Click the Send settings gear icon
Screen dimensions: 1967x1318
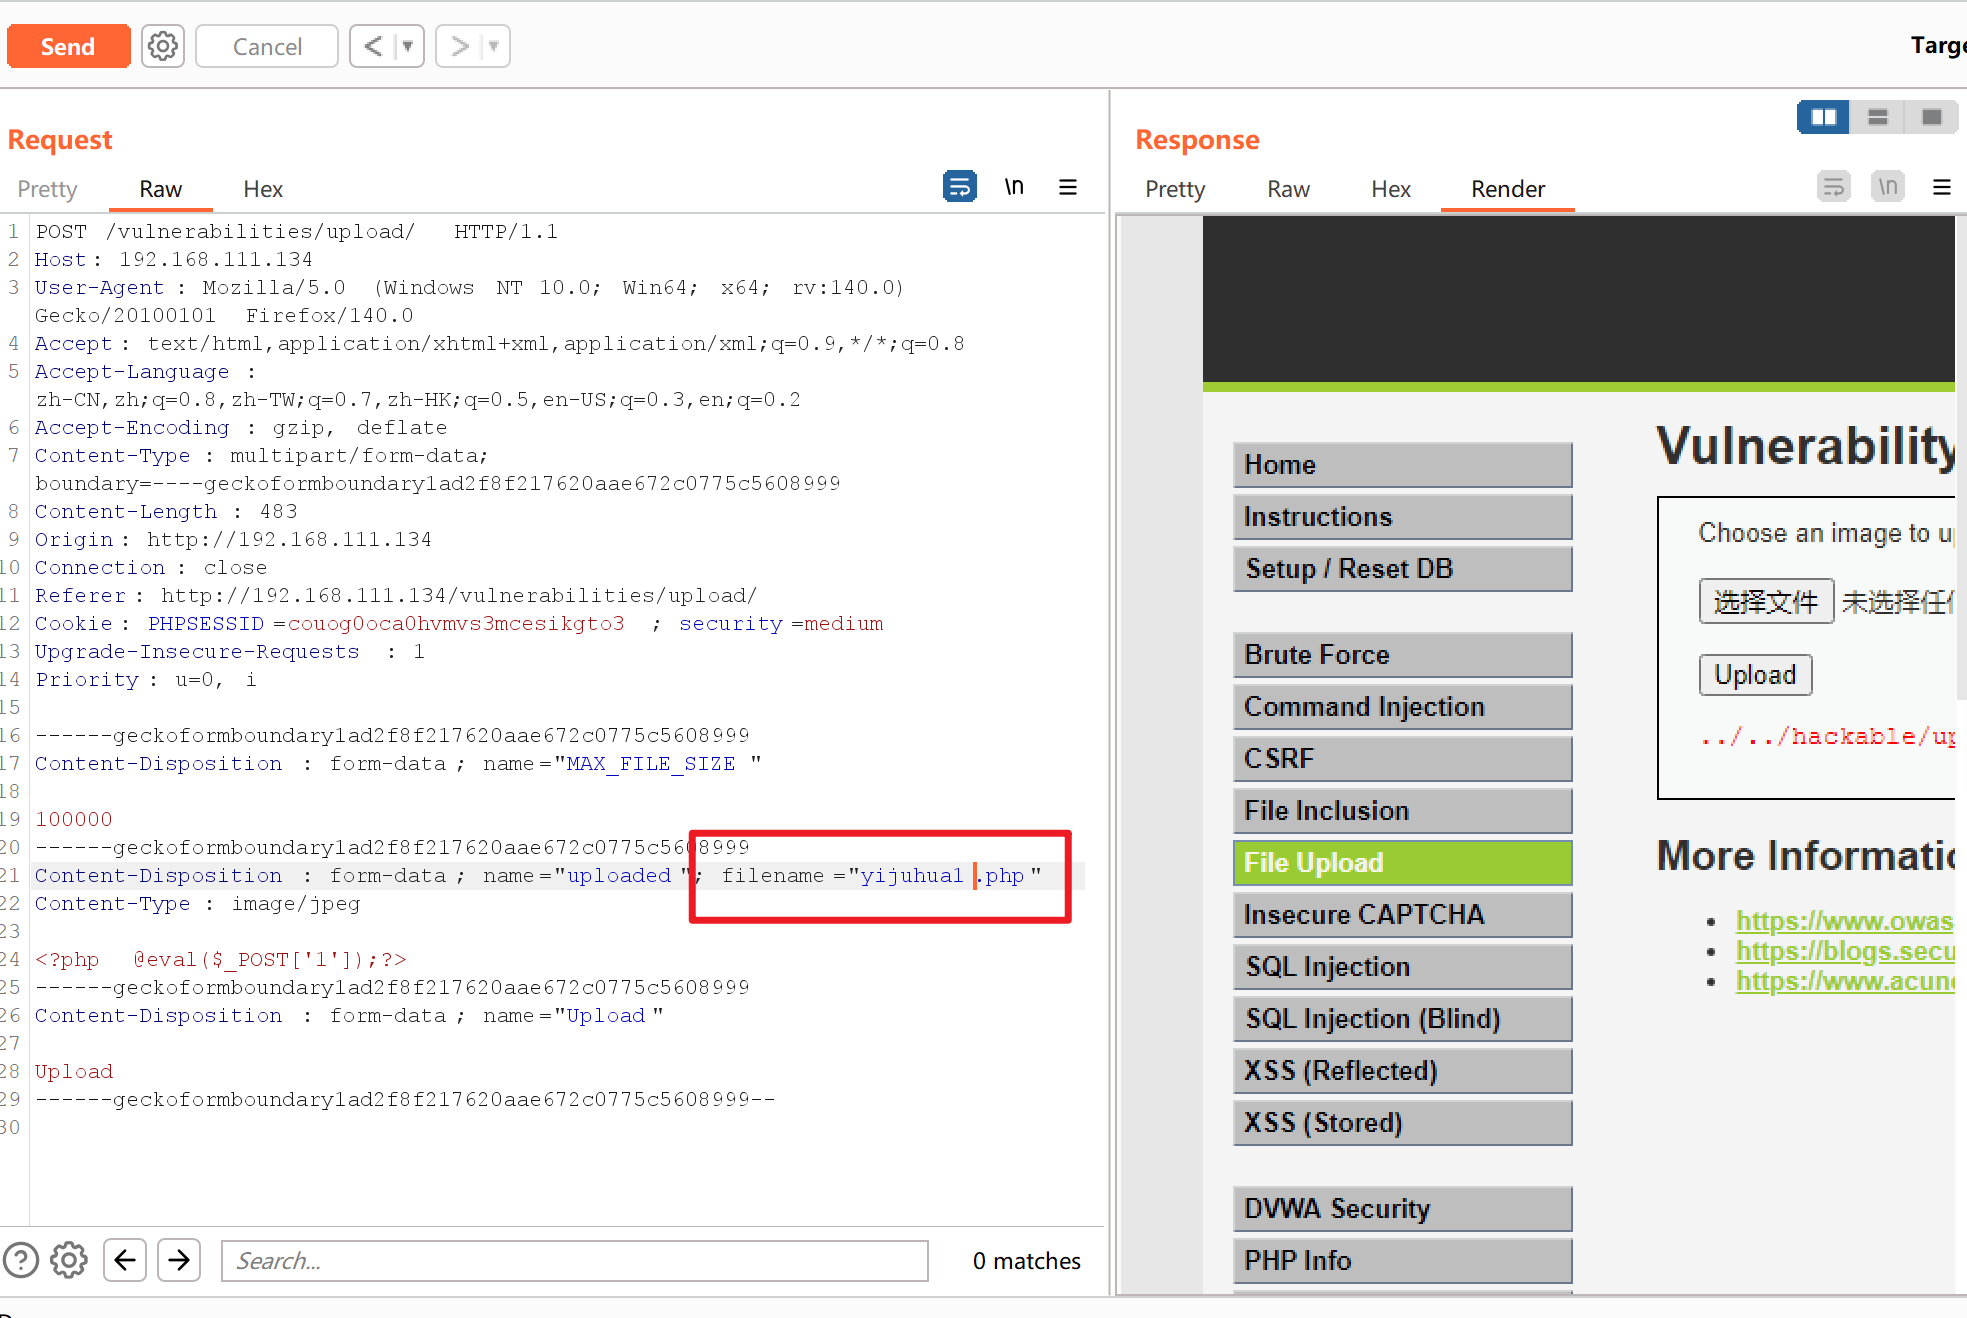click(162, 46)
